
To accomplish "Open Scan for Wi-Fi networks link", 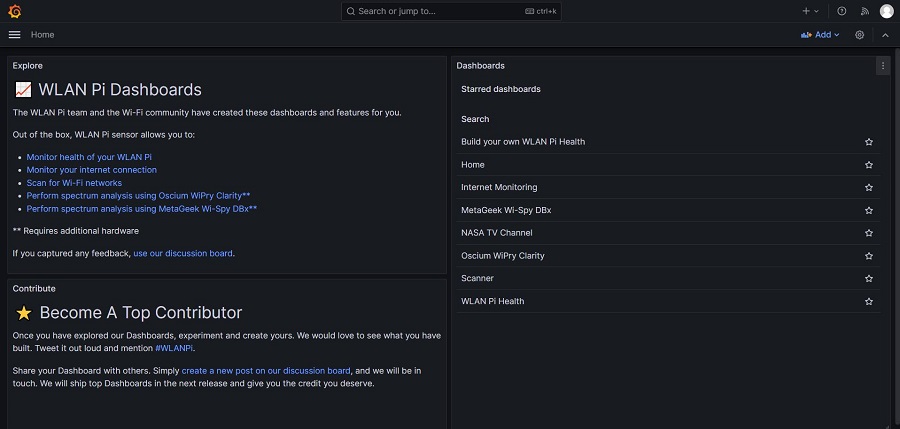I will point(74,183).
